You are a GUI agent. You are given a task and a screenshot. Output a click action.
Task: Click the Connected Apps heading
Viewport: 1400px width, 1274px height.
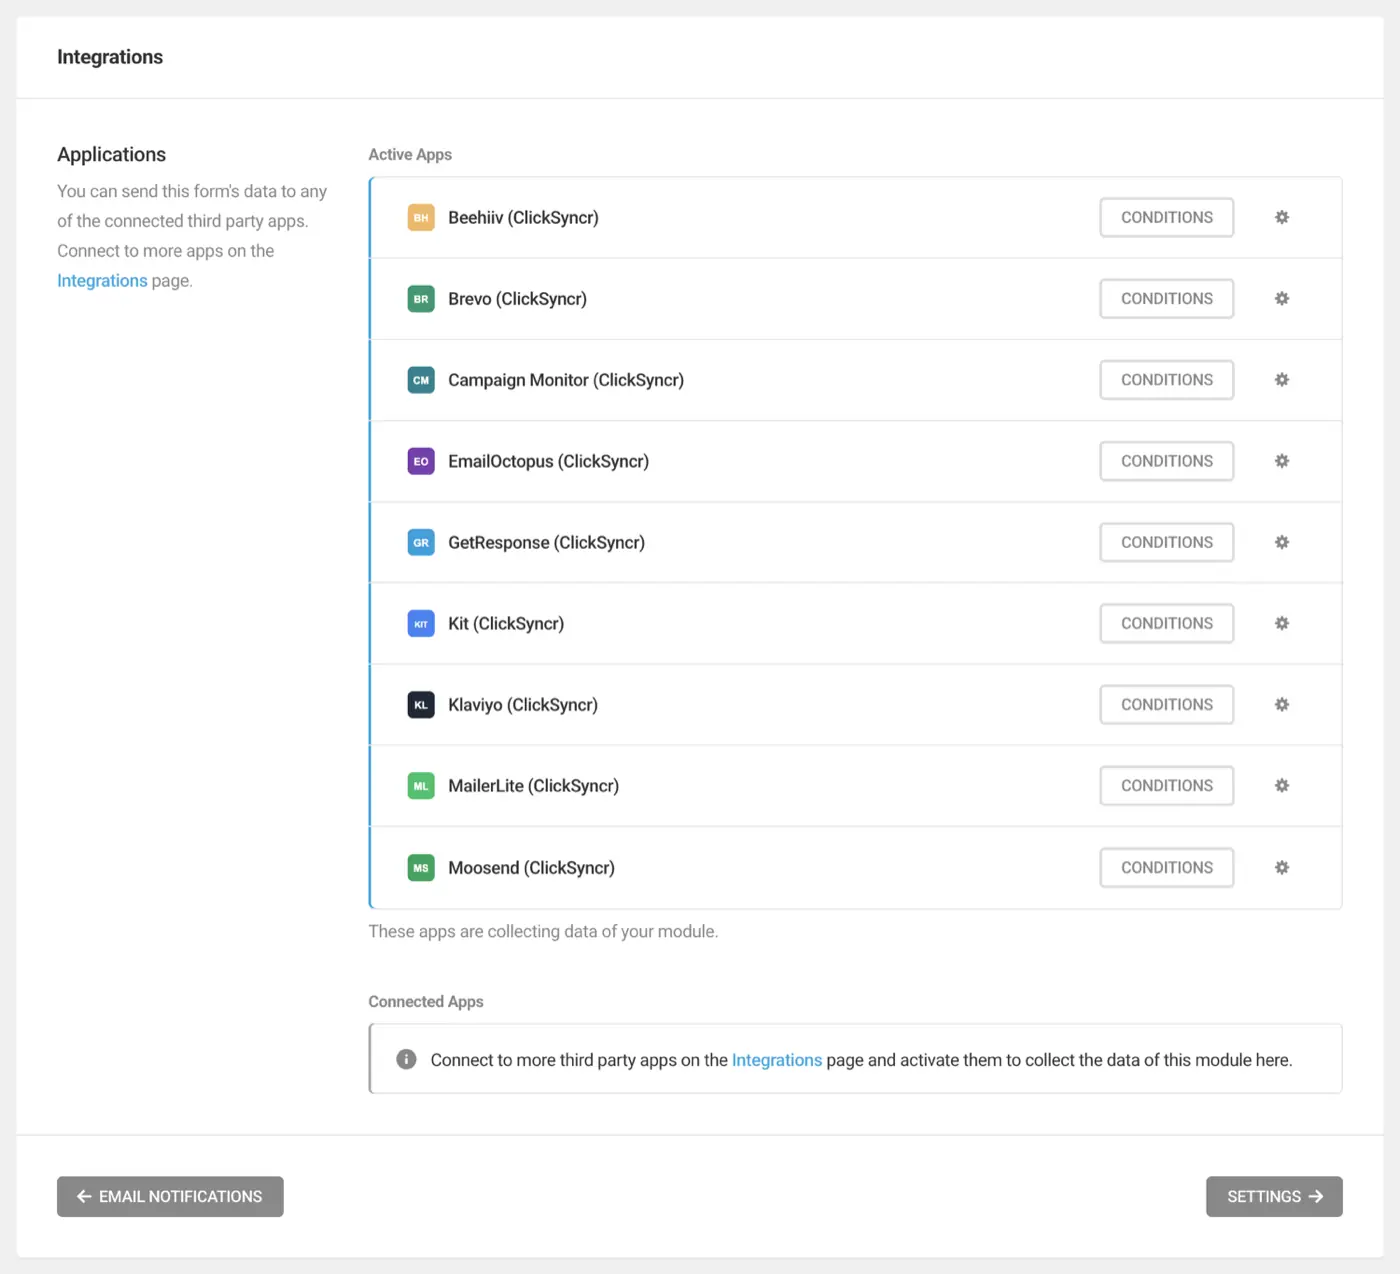(426, 1001)
